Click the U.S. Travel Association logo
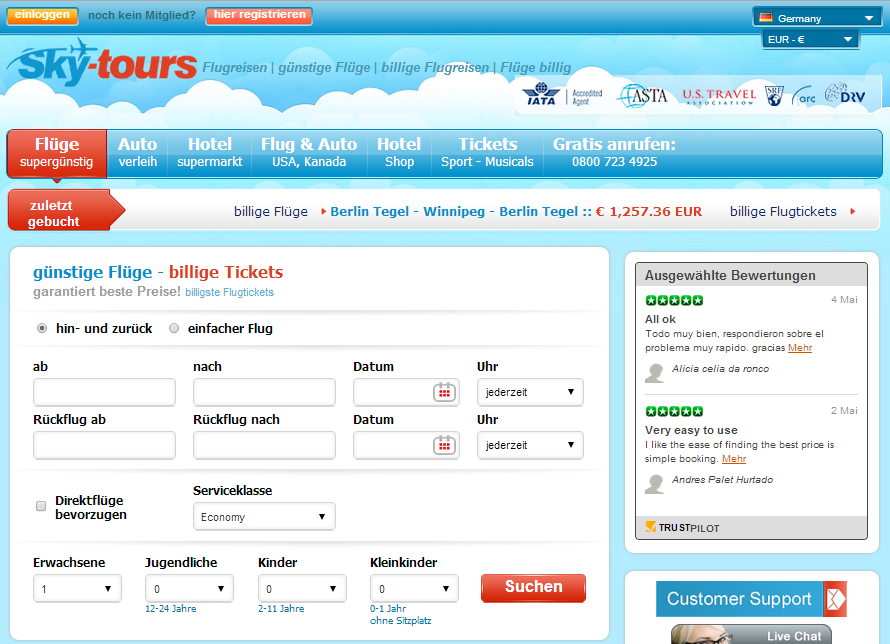Viewport: 890px width, 644px height. tap(719, 97)
